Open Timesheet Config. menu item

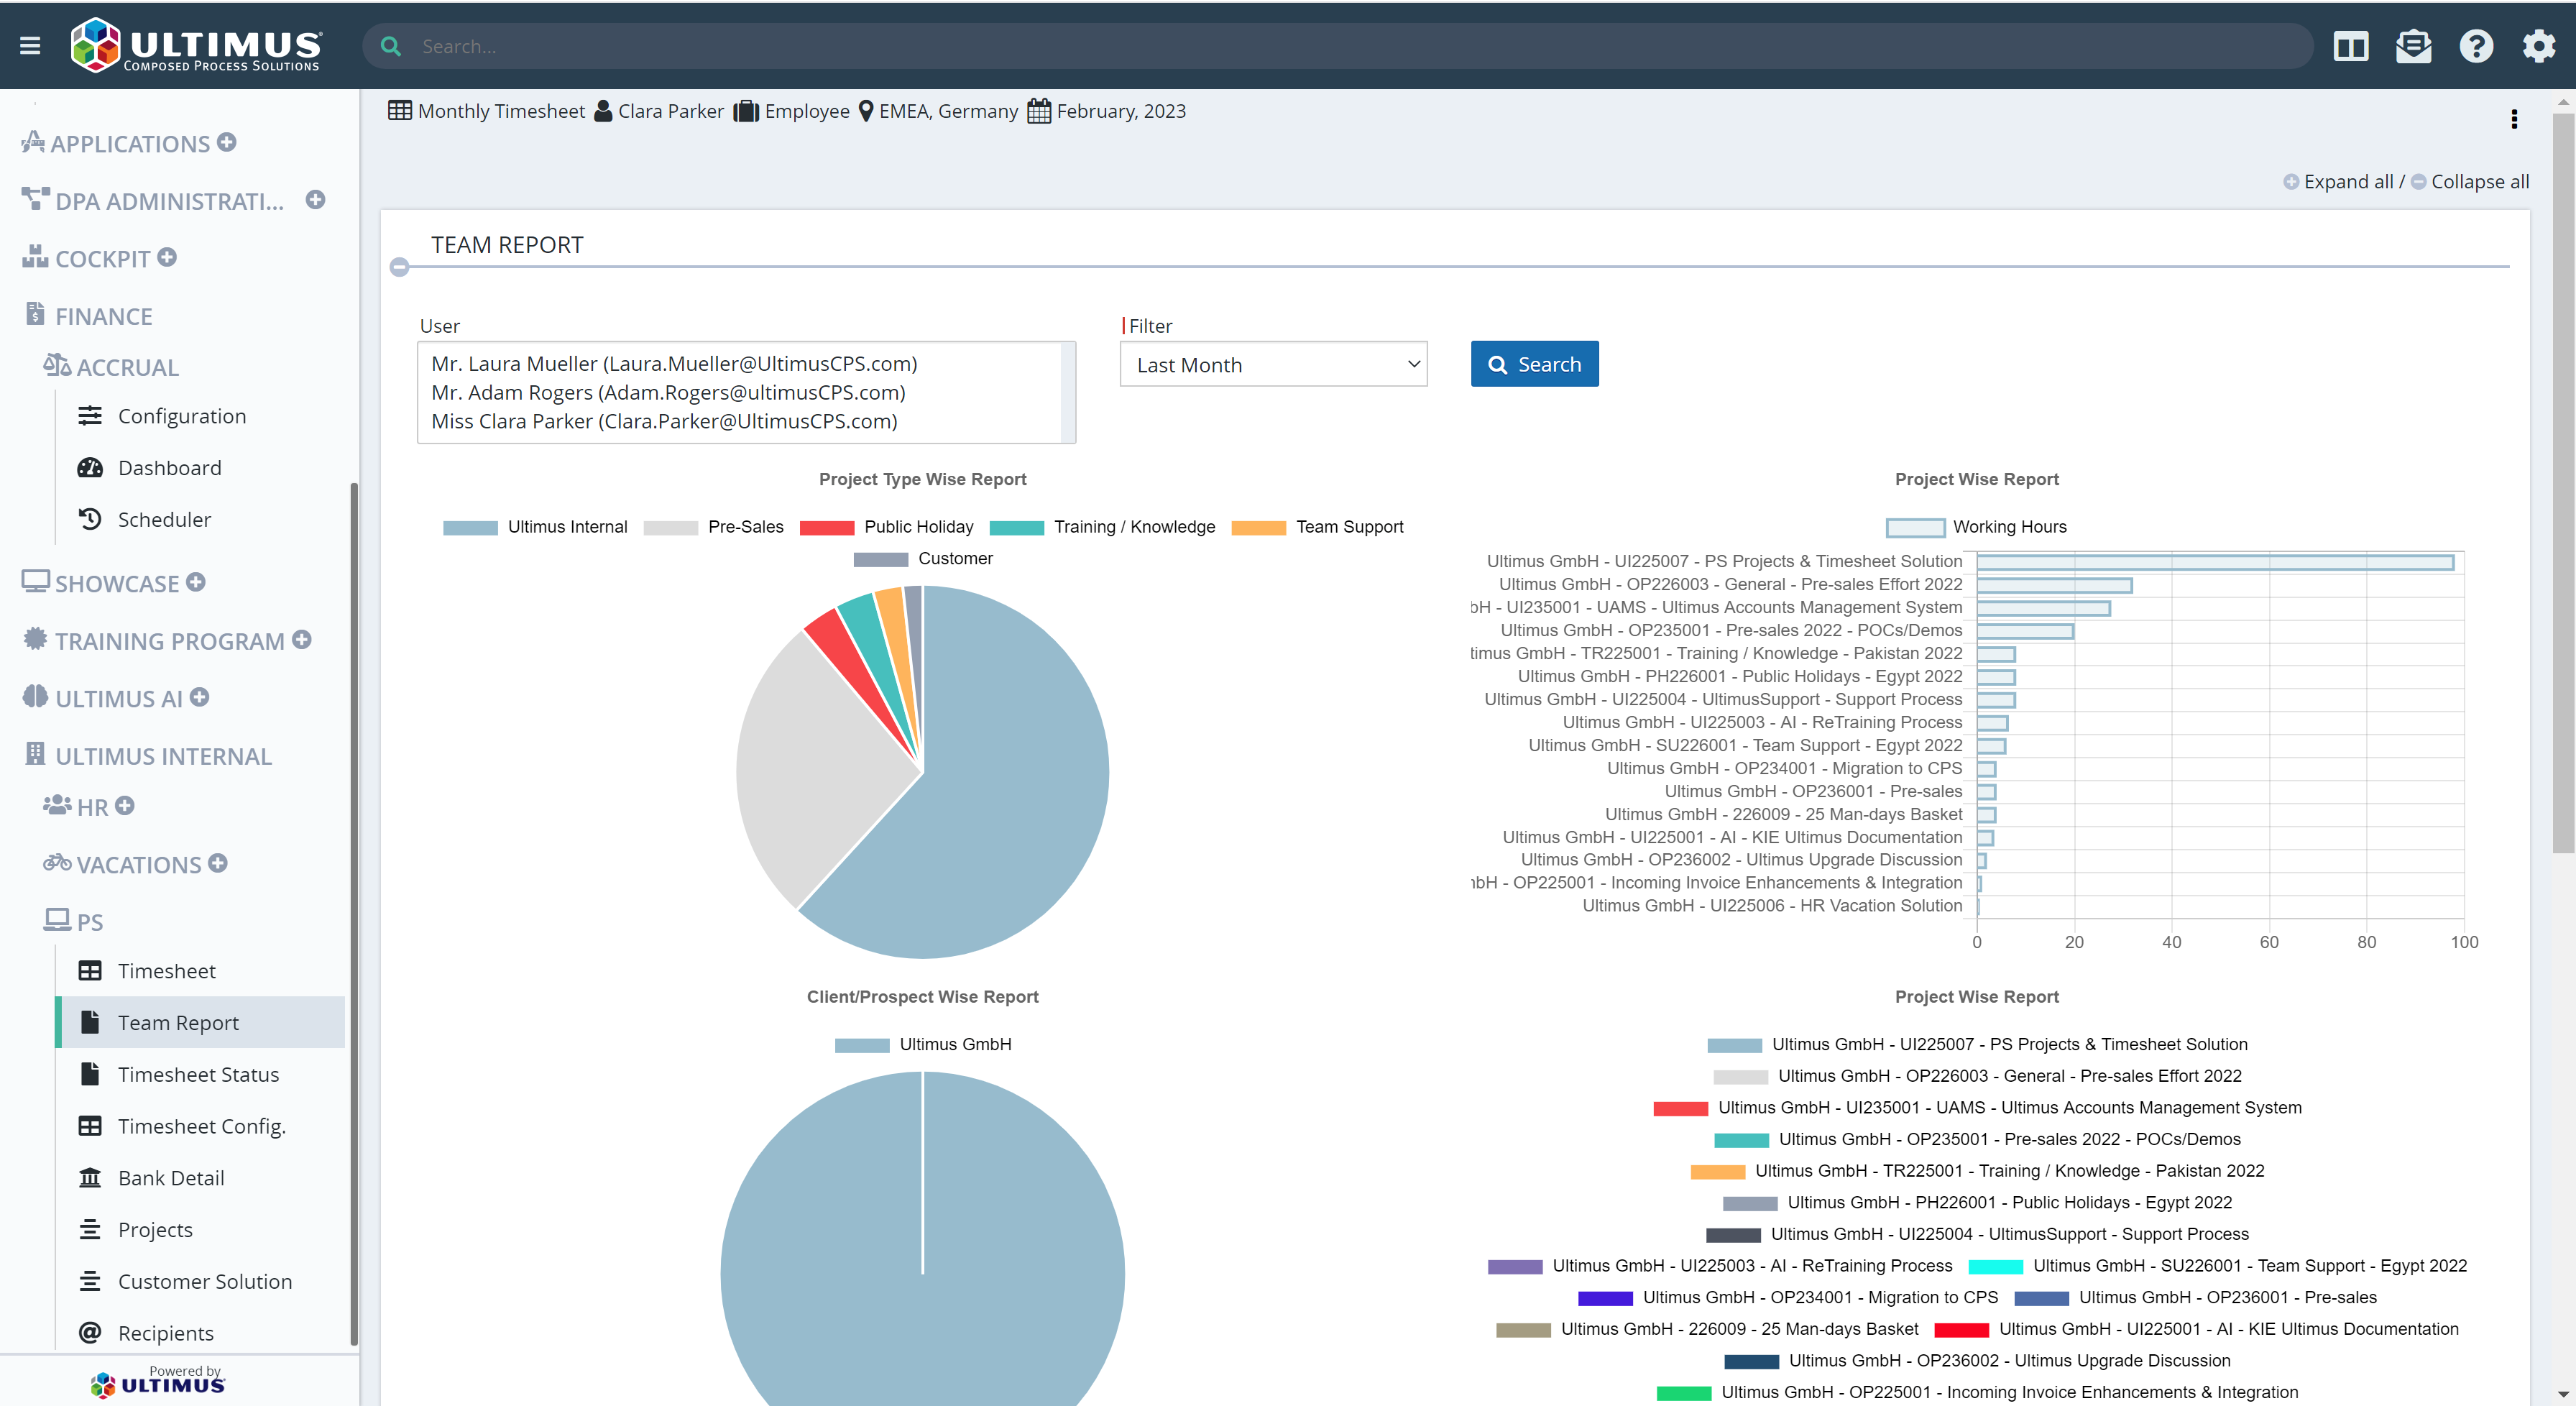pos(200,1126)
